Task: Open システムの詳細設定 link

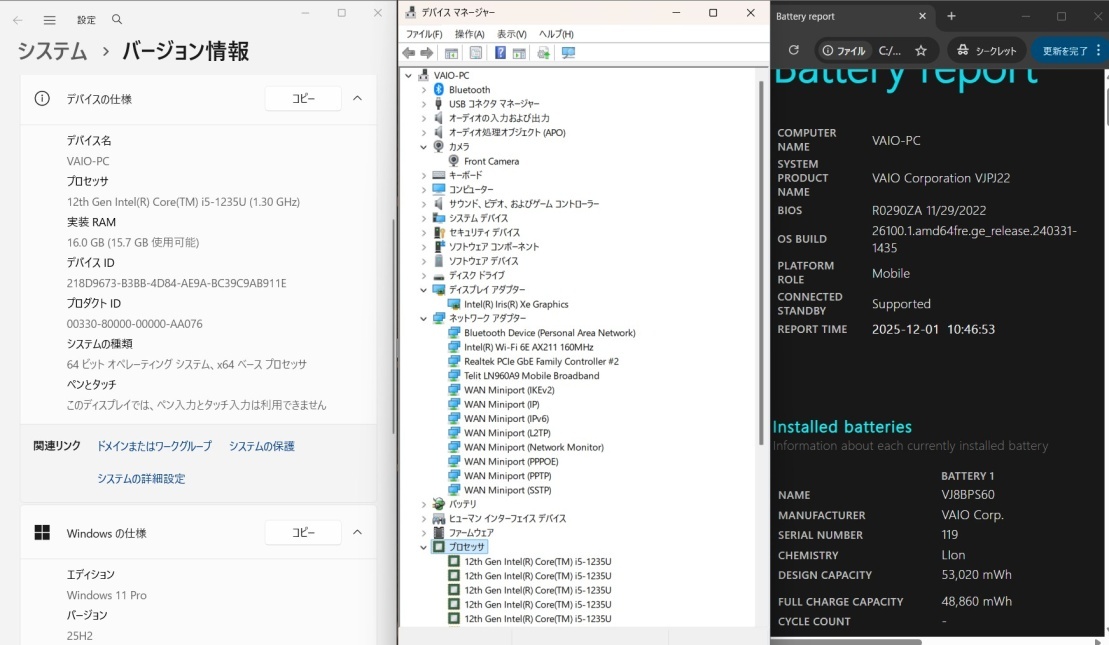Action: [141, 479]
